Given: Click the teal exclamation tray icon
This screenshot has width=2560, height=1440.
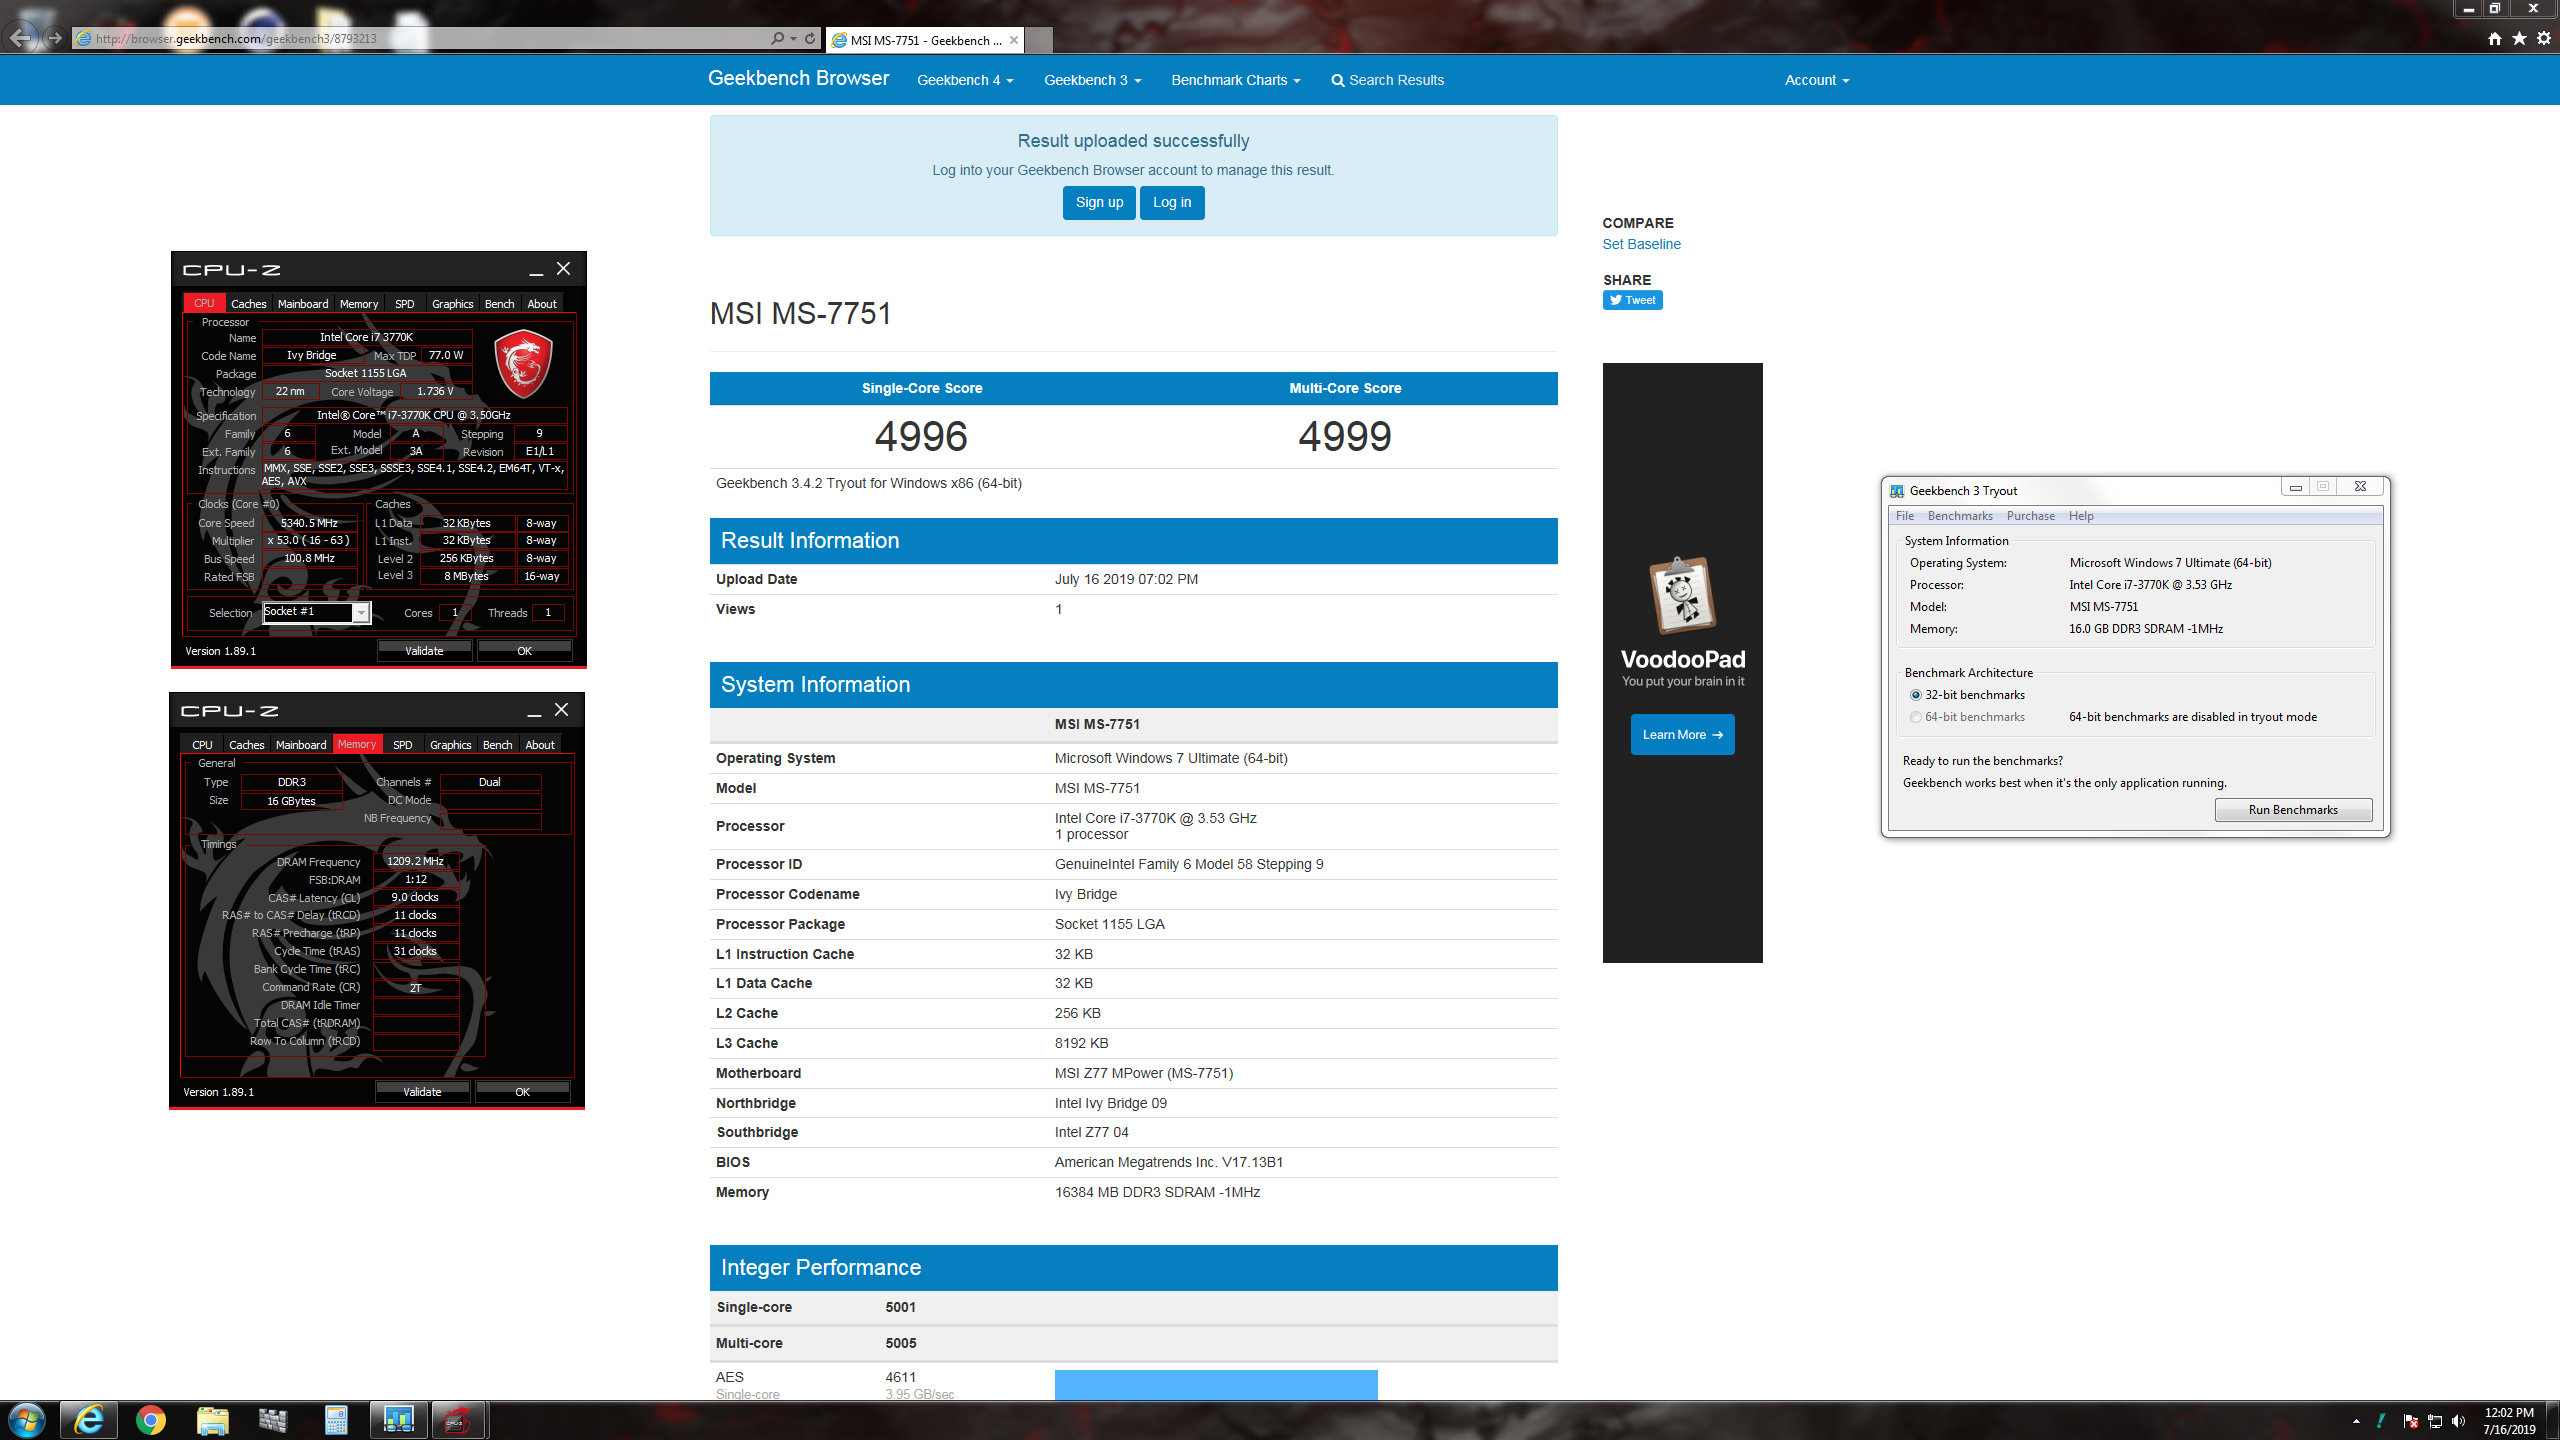Looking at the screenshot, I should click(x=2382, y=1421).
